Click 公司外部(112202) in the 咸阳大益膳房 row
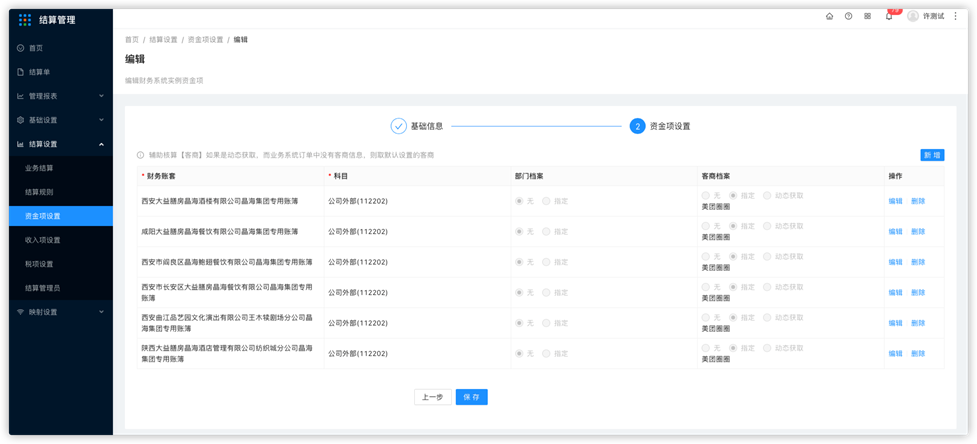 (x=358, y=232)
